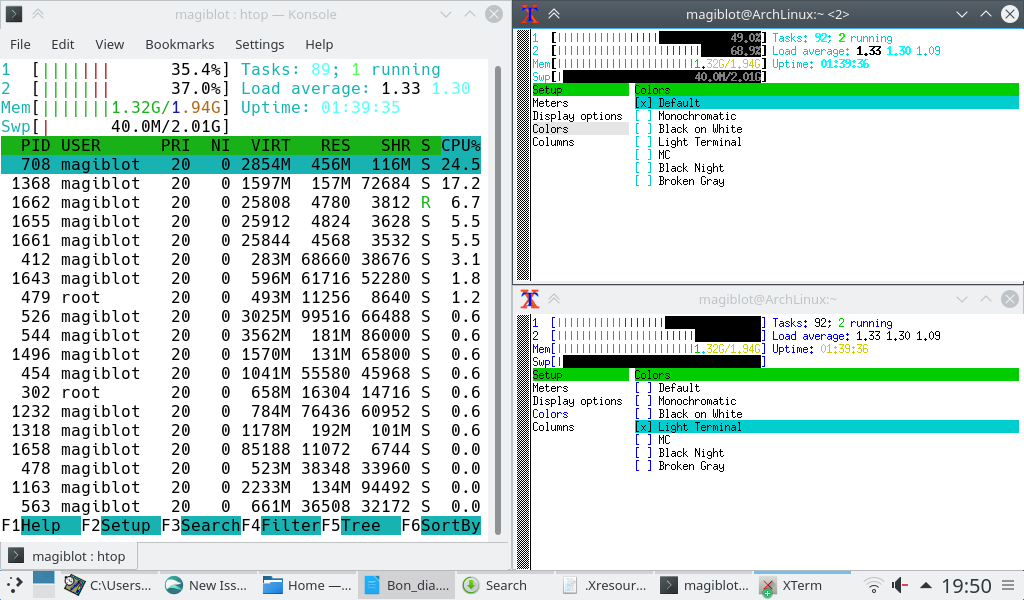The image size is (1024, 600).
Task: Open the Bookmarks menu in Konsole
Action: click(180, 44)
